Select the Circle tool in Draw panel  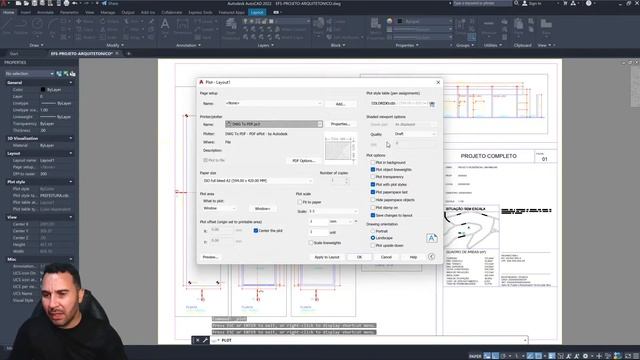tap(38, 26)
